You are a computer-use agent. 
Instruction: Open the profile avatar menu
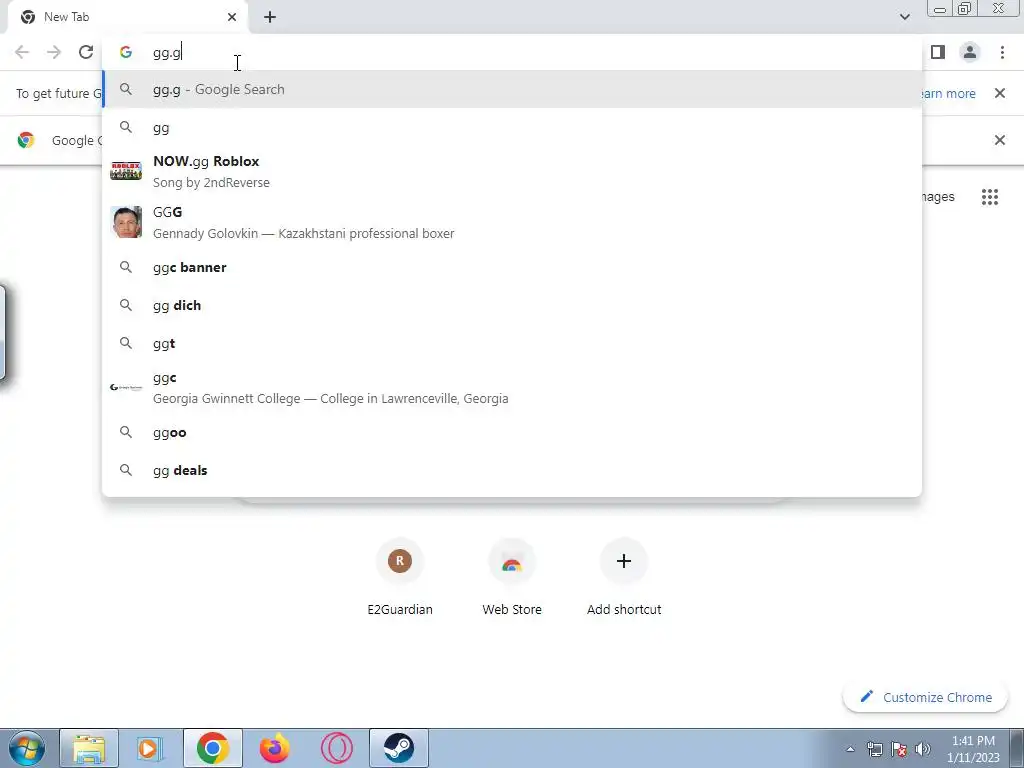pyautogui.click(x=970, y=52)
